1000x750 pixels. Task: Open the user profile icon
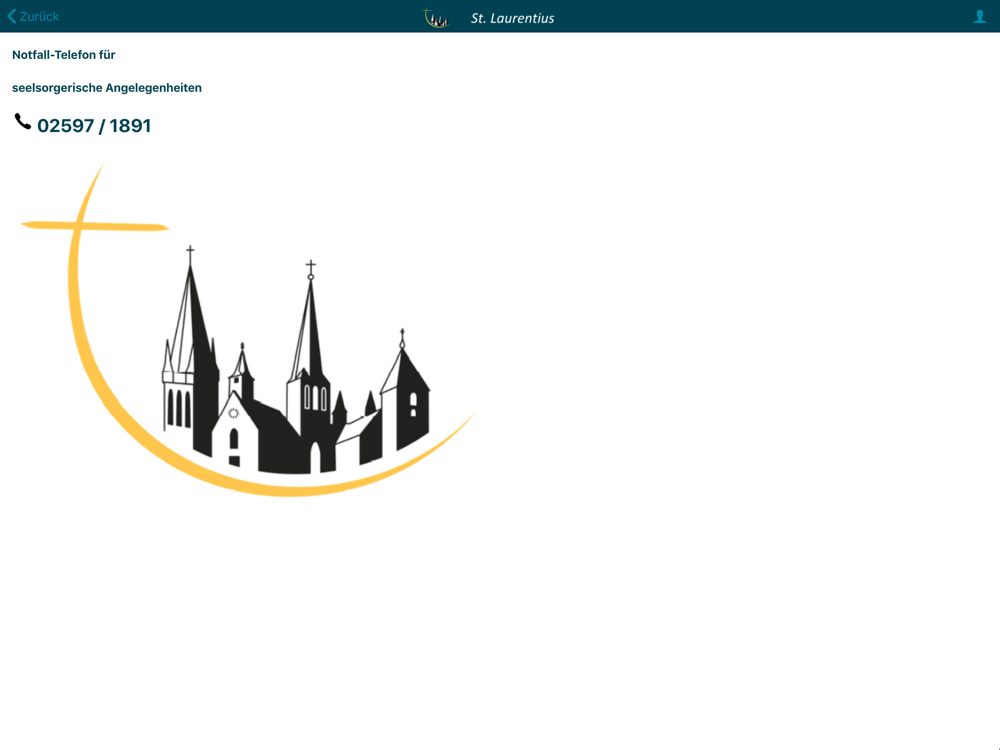tap(980, 17)
